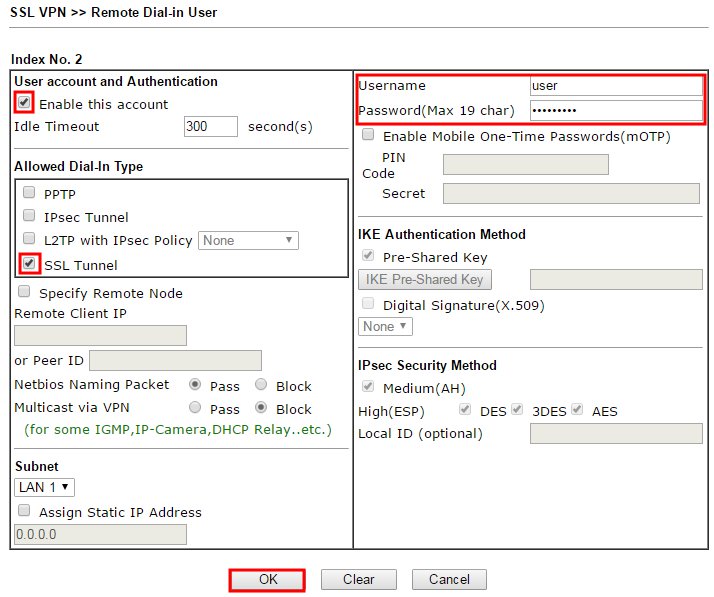Screen dimensions: 714x597
Task: Toggle the SSL Tunnel checkbox
Action: [x=29, y=263]
